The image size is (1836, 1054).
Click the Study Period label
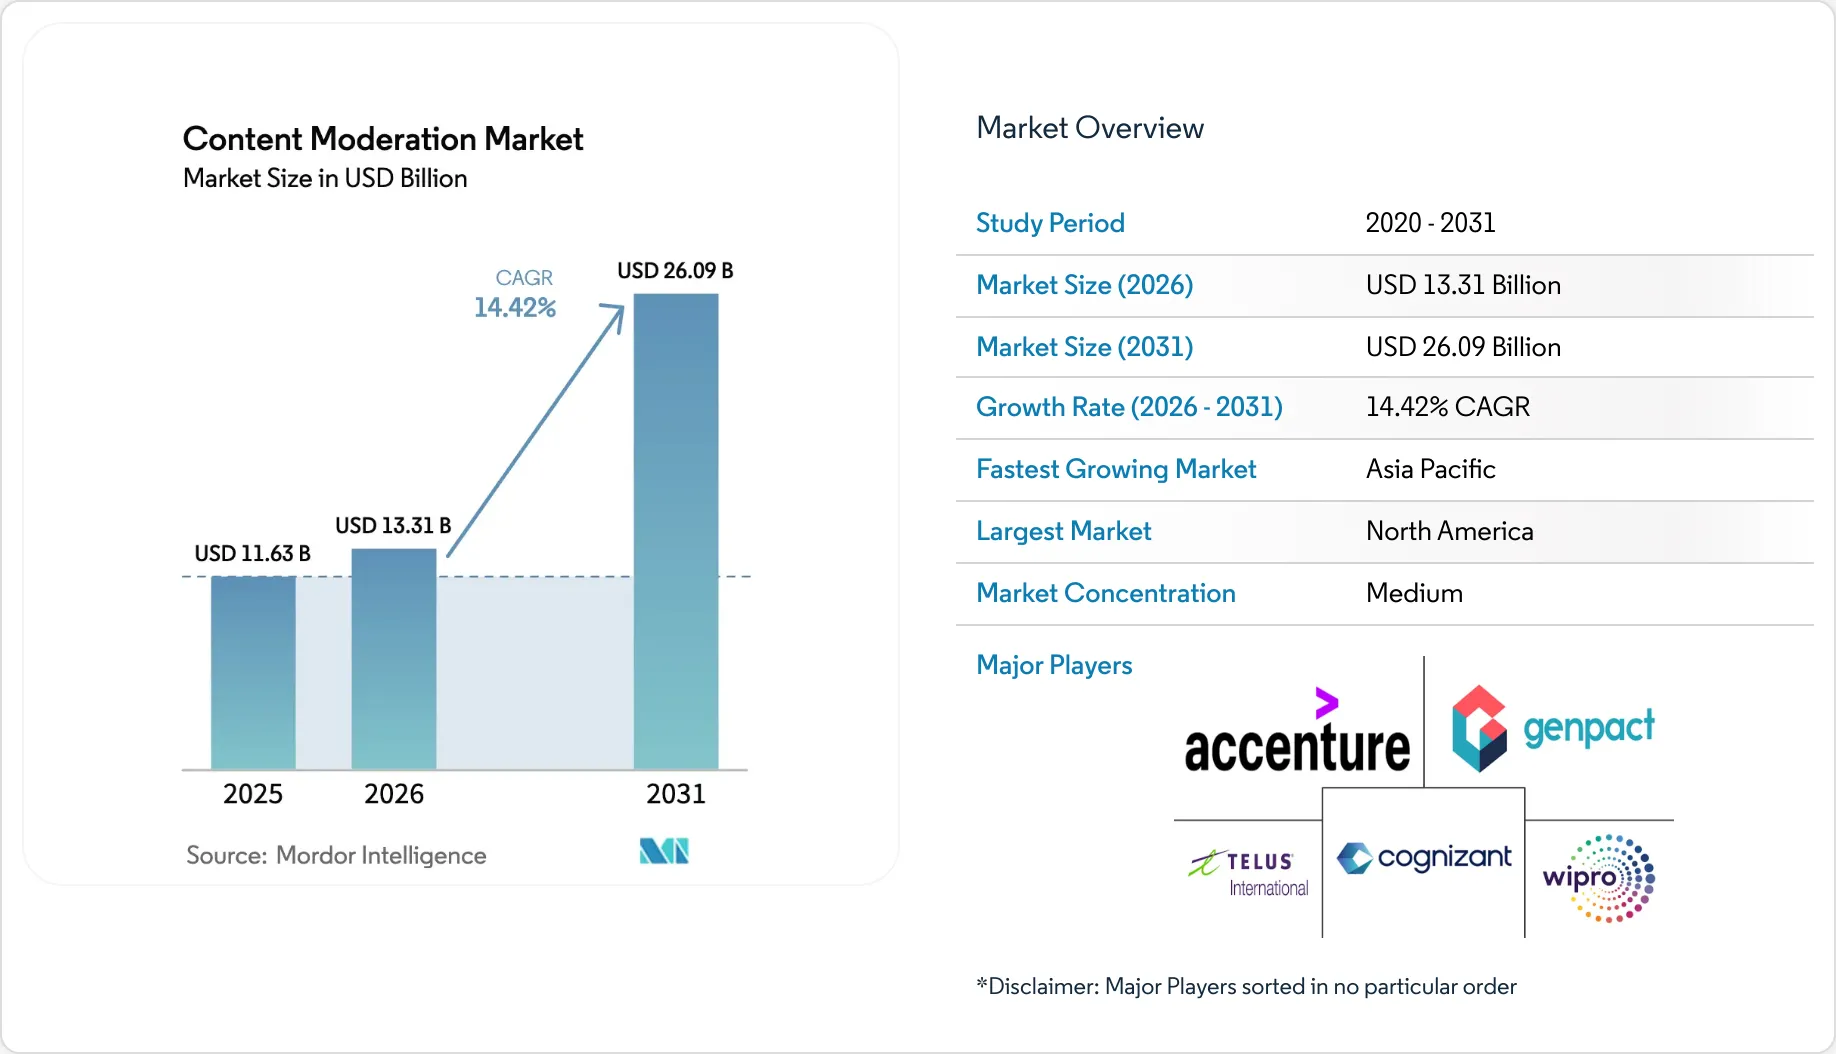pos(1050,223)
